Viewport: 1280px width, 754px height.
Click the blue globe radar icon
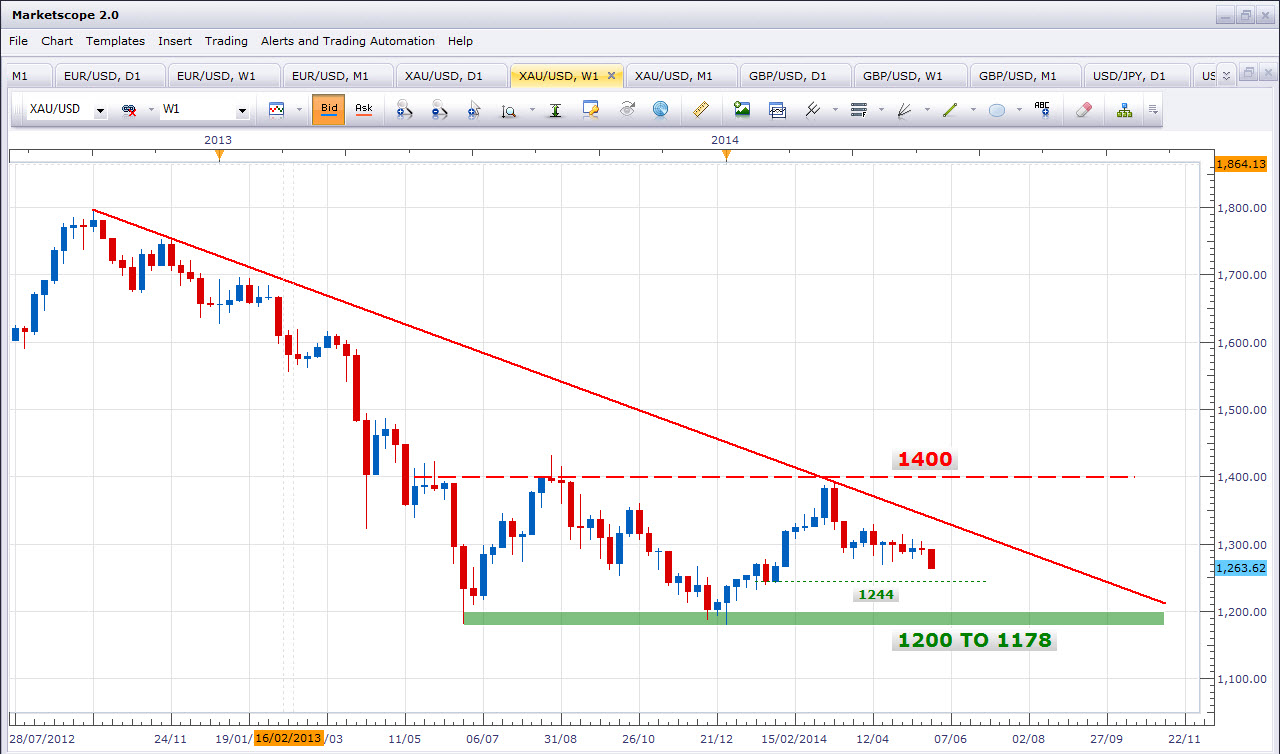[660, 110]
